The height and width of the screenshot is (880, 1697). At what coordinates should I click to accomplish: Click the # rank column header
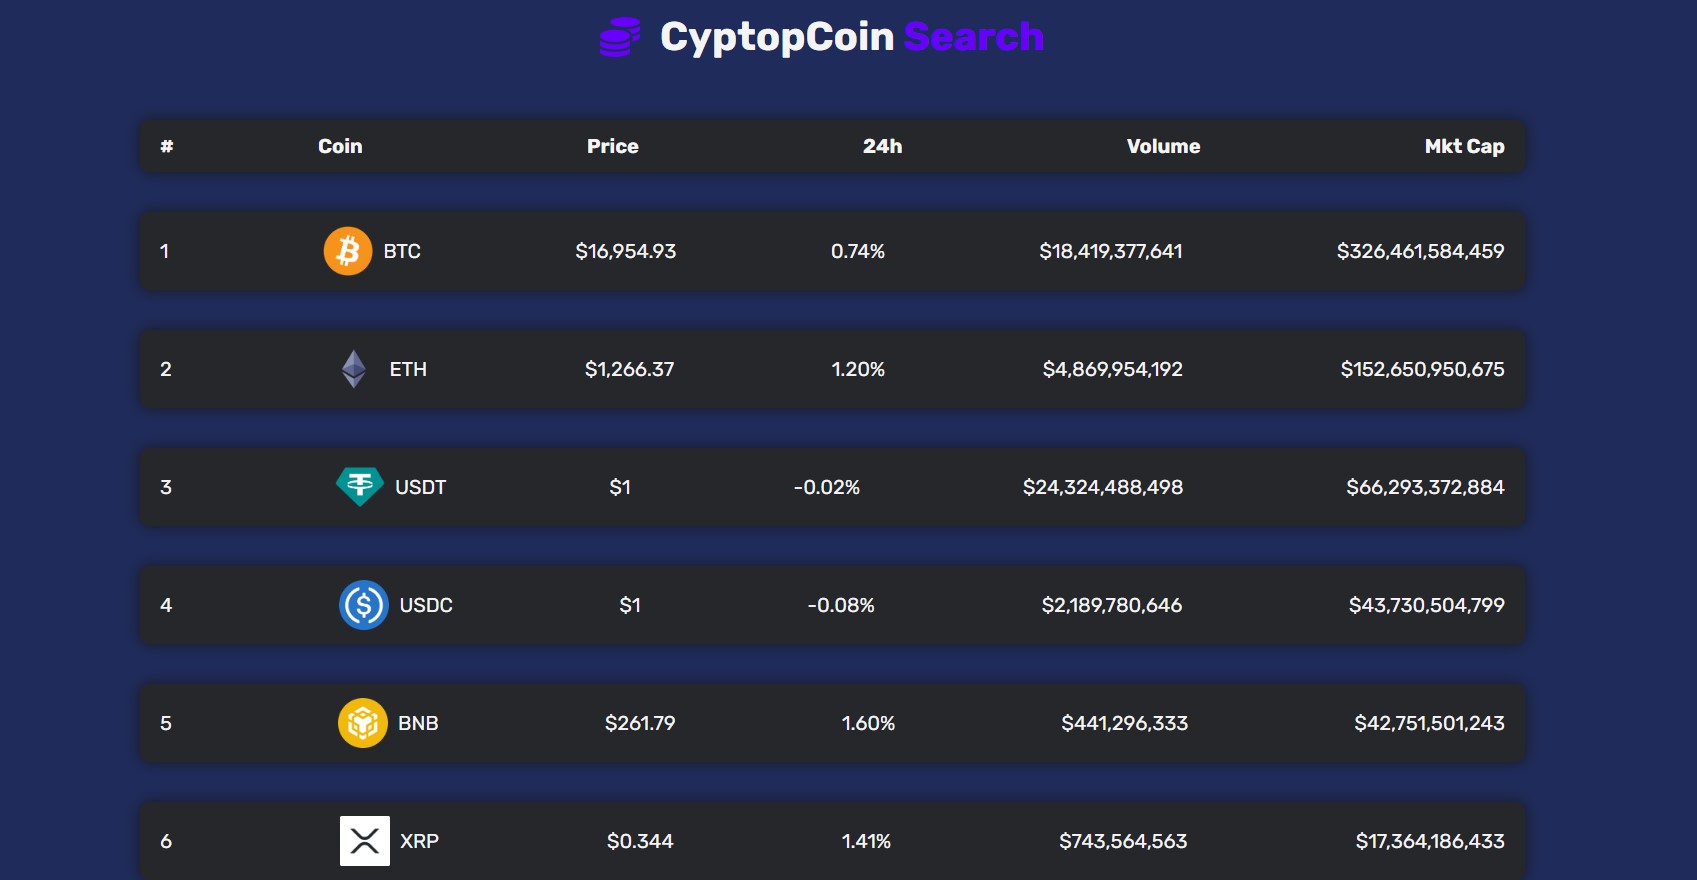click(x=167, y=146)
